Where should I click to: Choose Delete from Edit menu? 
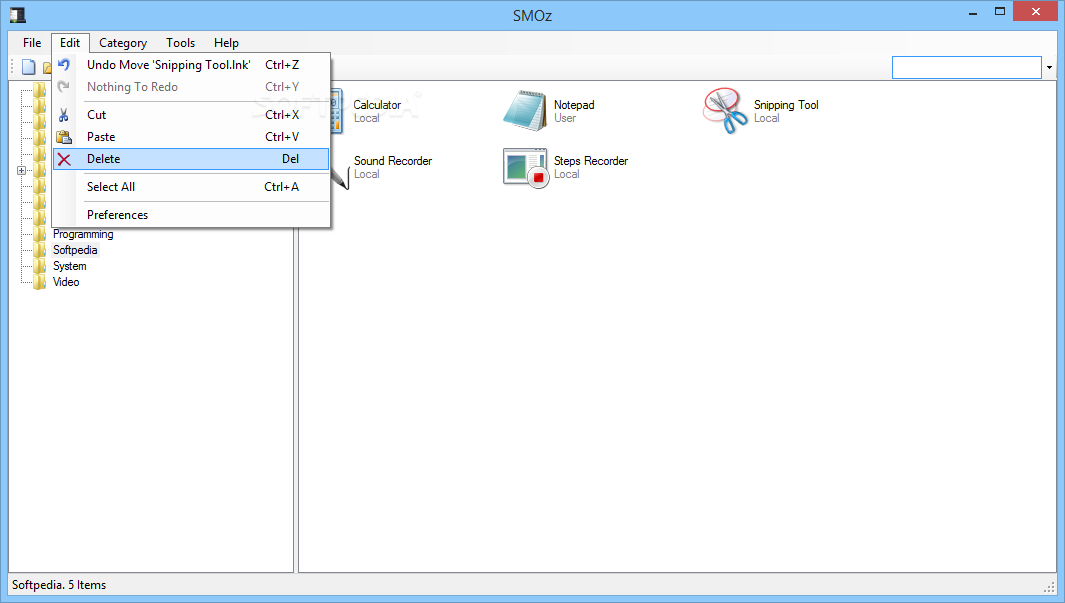(192, 159)
